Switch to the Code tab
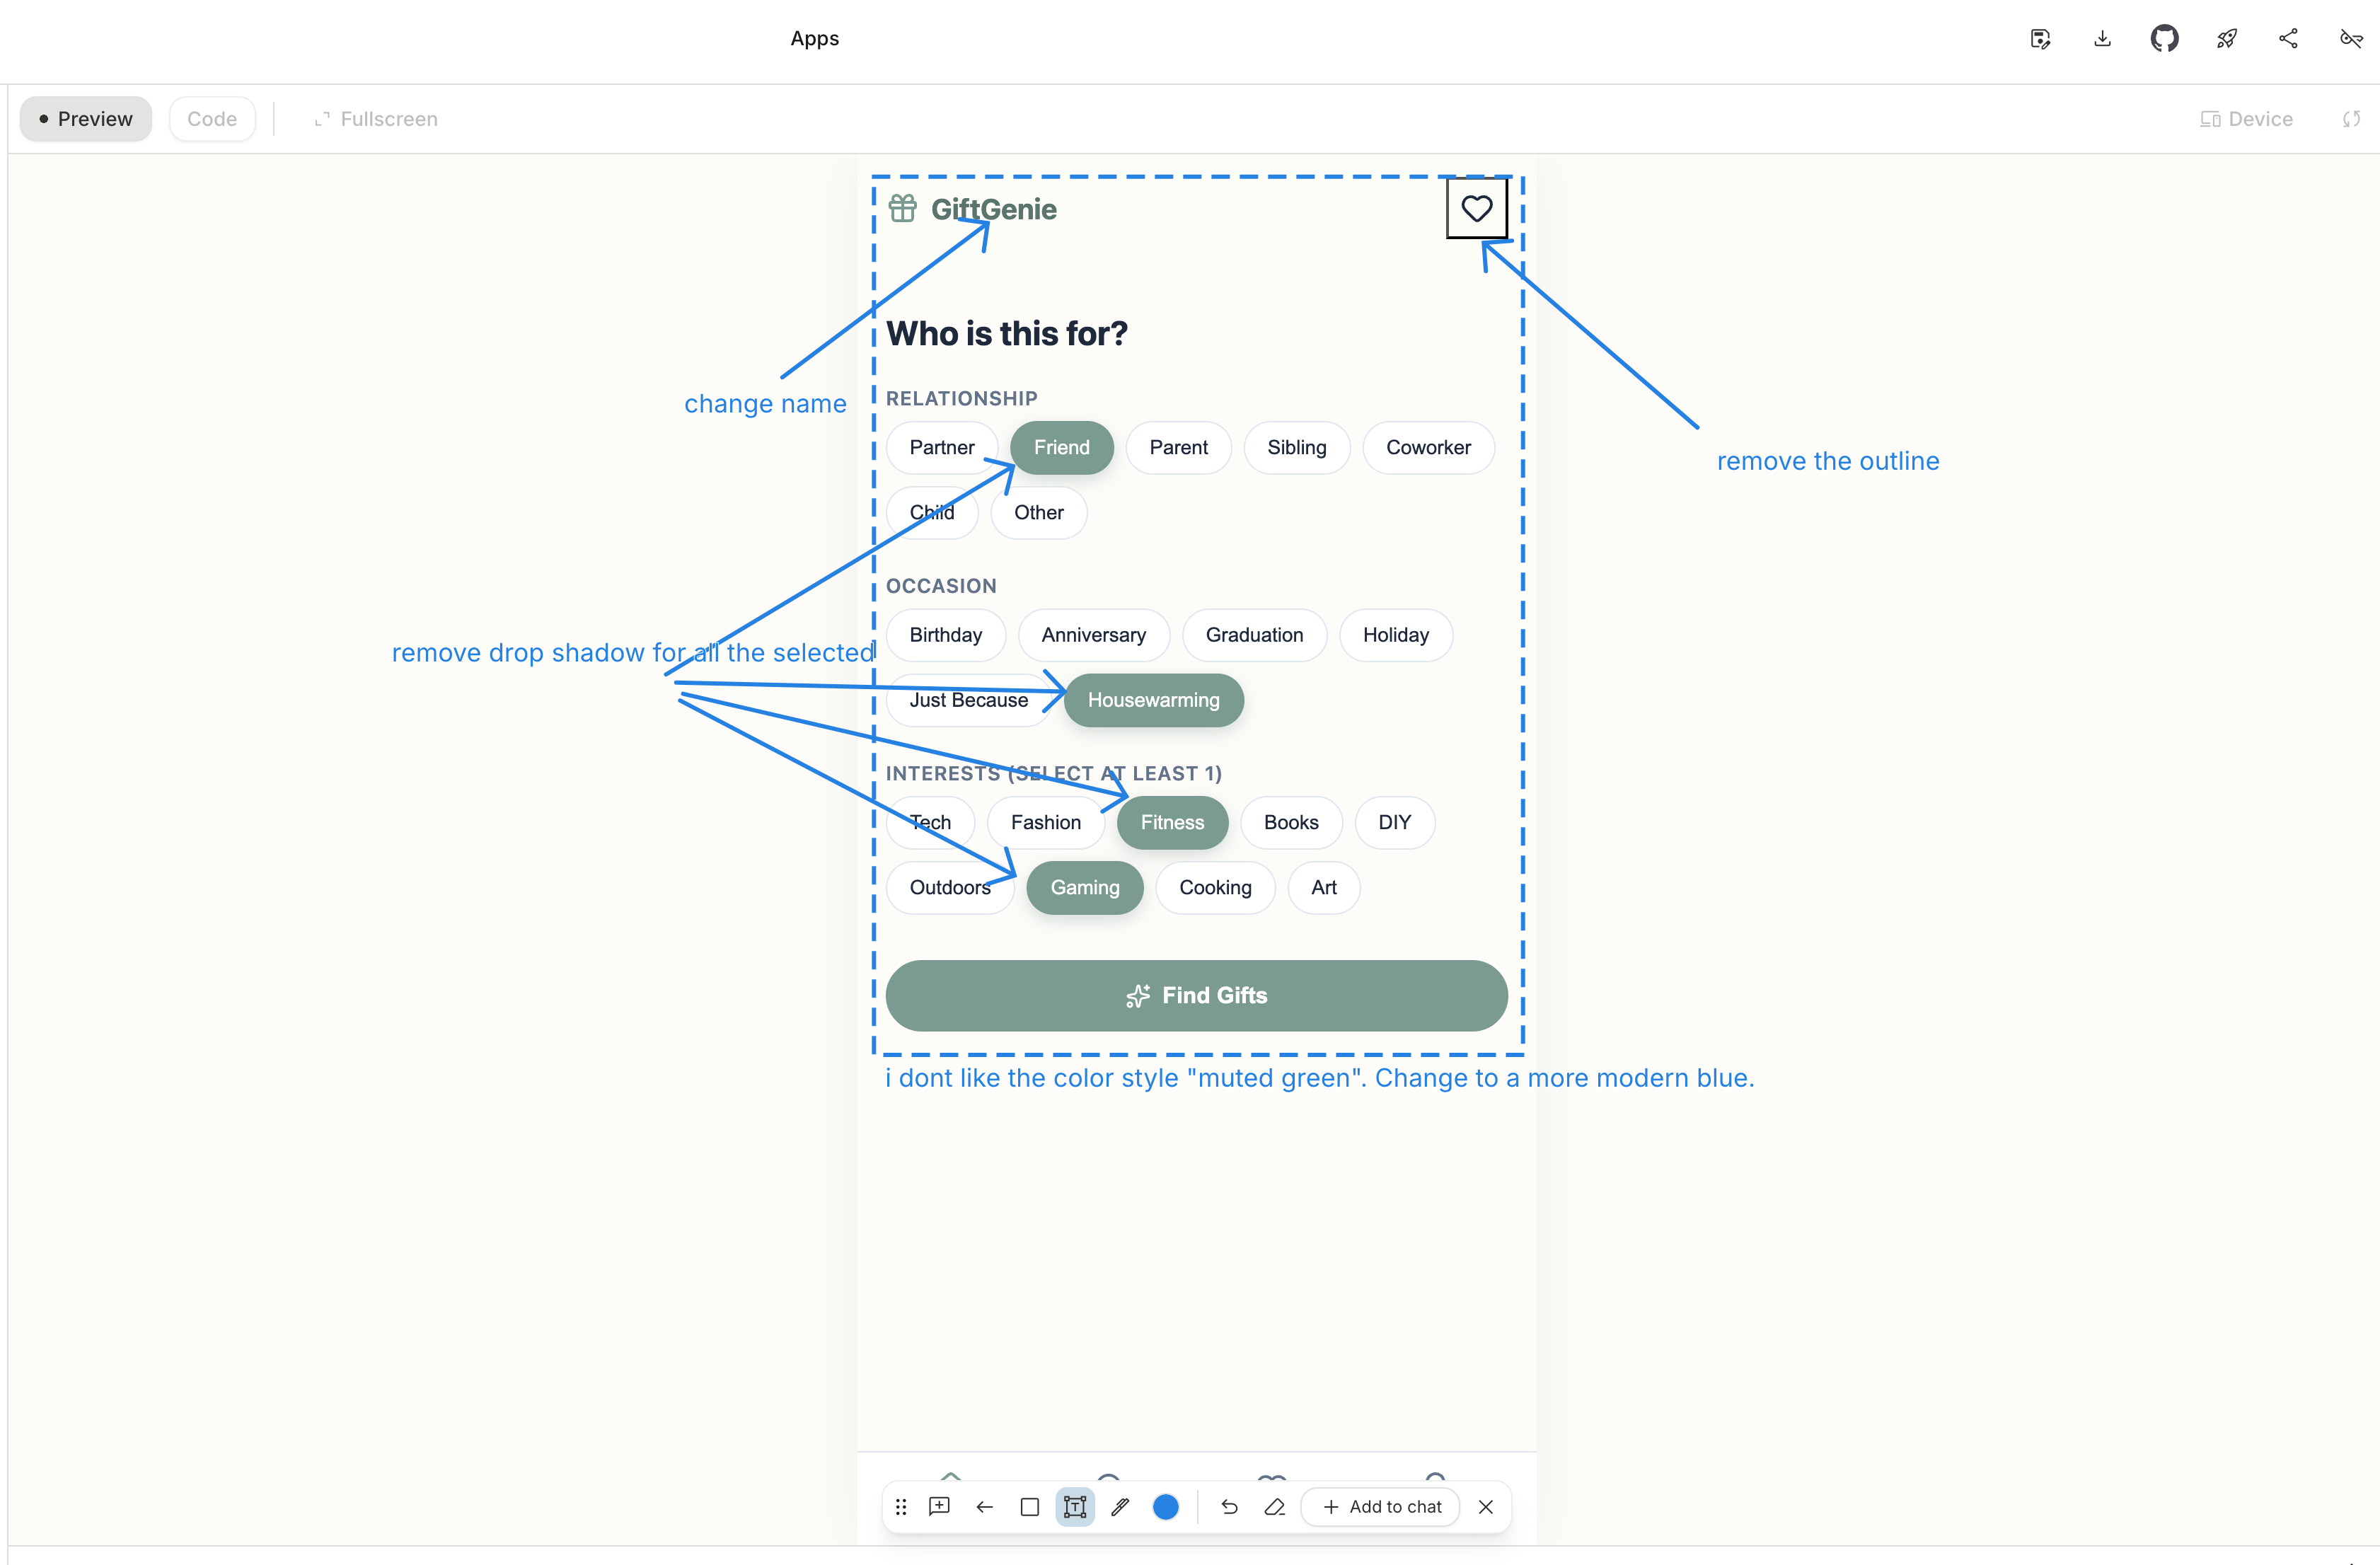This screenshot has height=1565, width=2380. pyautogui.click(x=212, y=119)
